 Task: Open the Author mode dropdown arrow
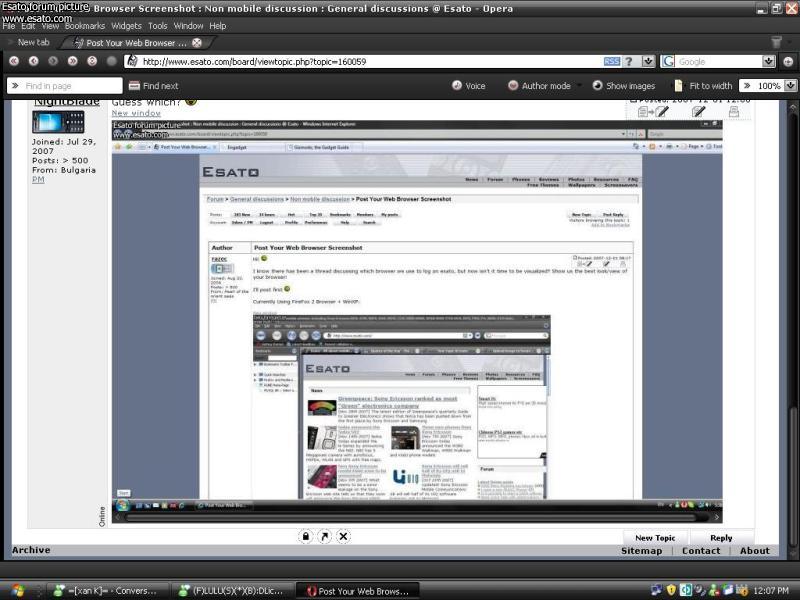[x=579, y=86]
